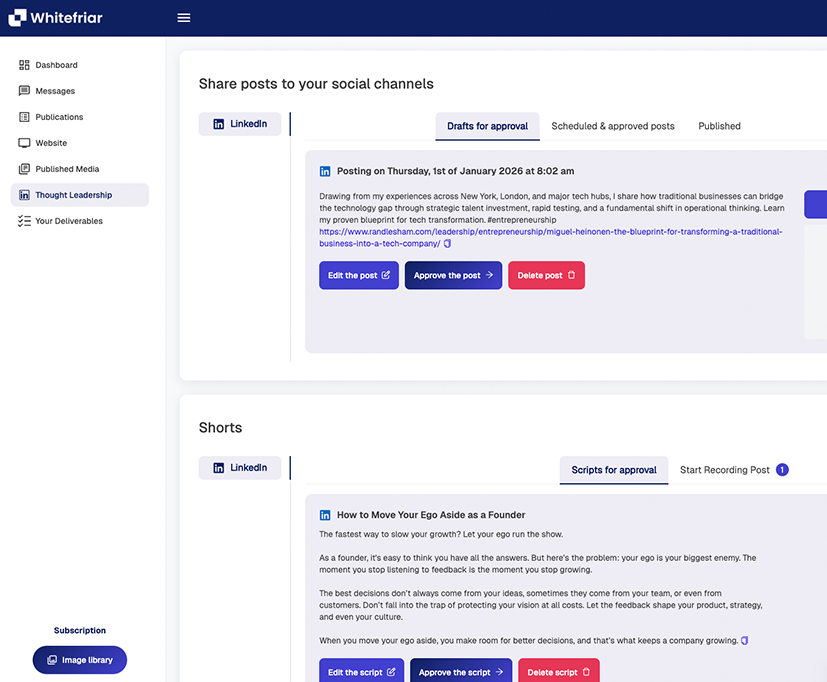This screenshot has height=682, width=827.
Task: Select Thought Leadership in sidebar
Action: [73, 195]
